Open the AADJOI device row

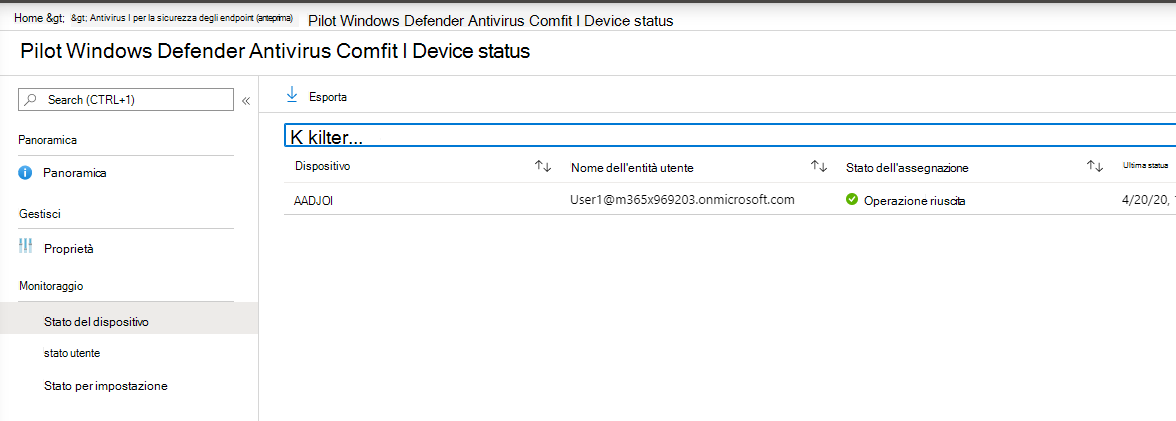(x=313, y=200)
